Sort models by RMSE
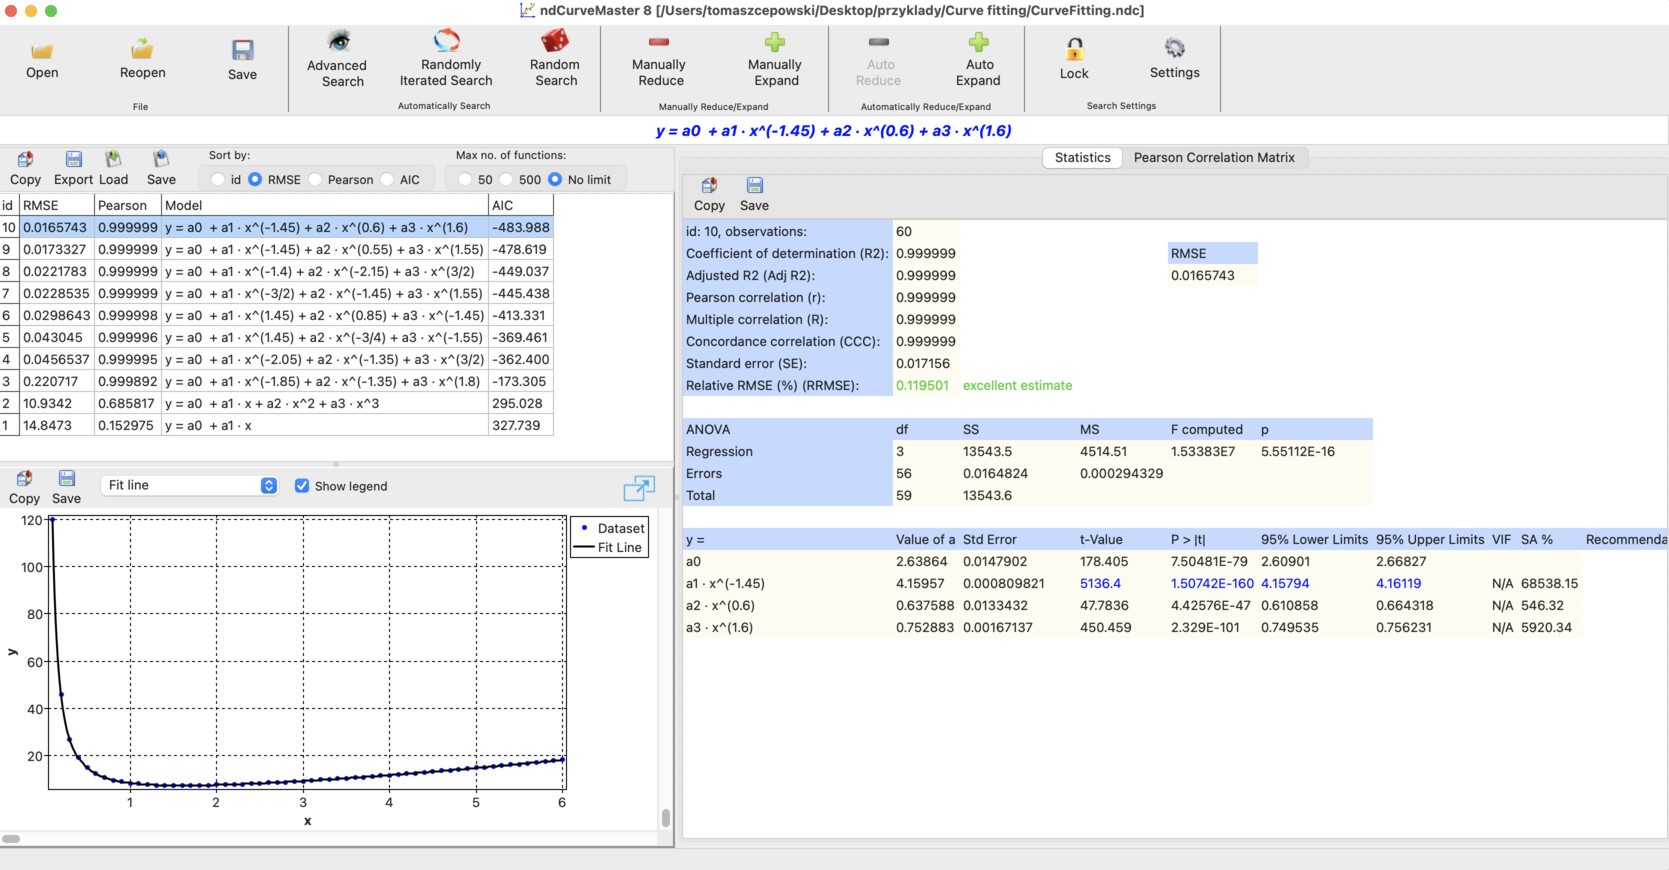This screenshot has height=870, width=1669. tap(255, 180)
